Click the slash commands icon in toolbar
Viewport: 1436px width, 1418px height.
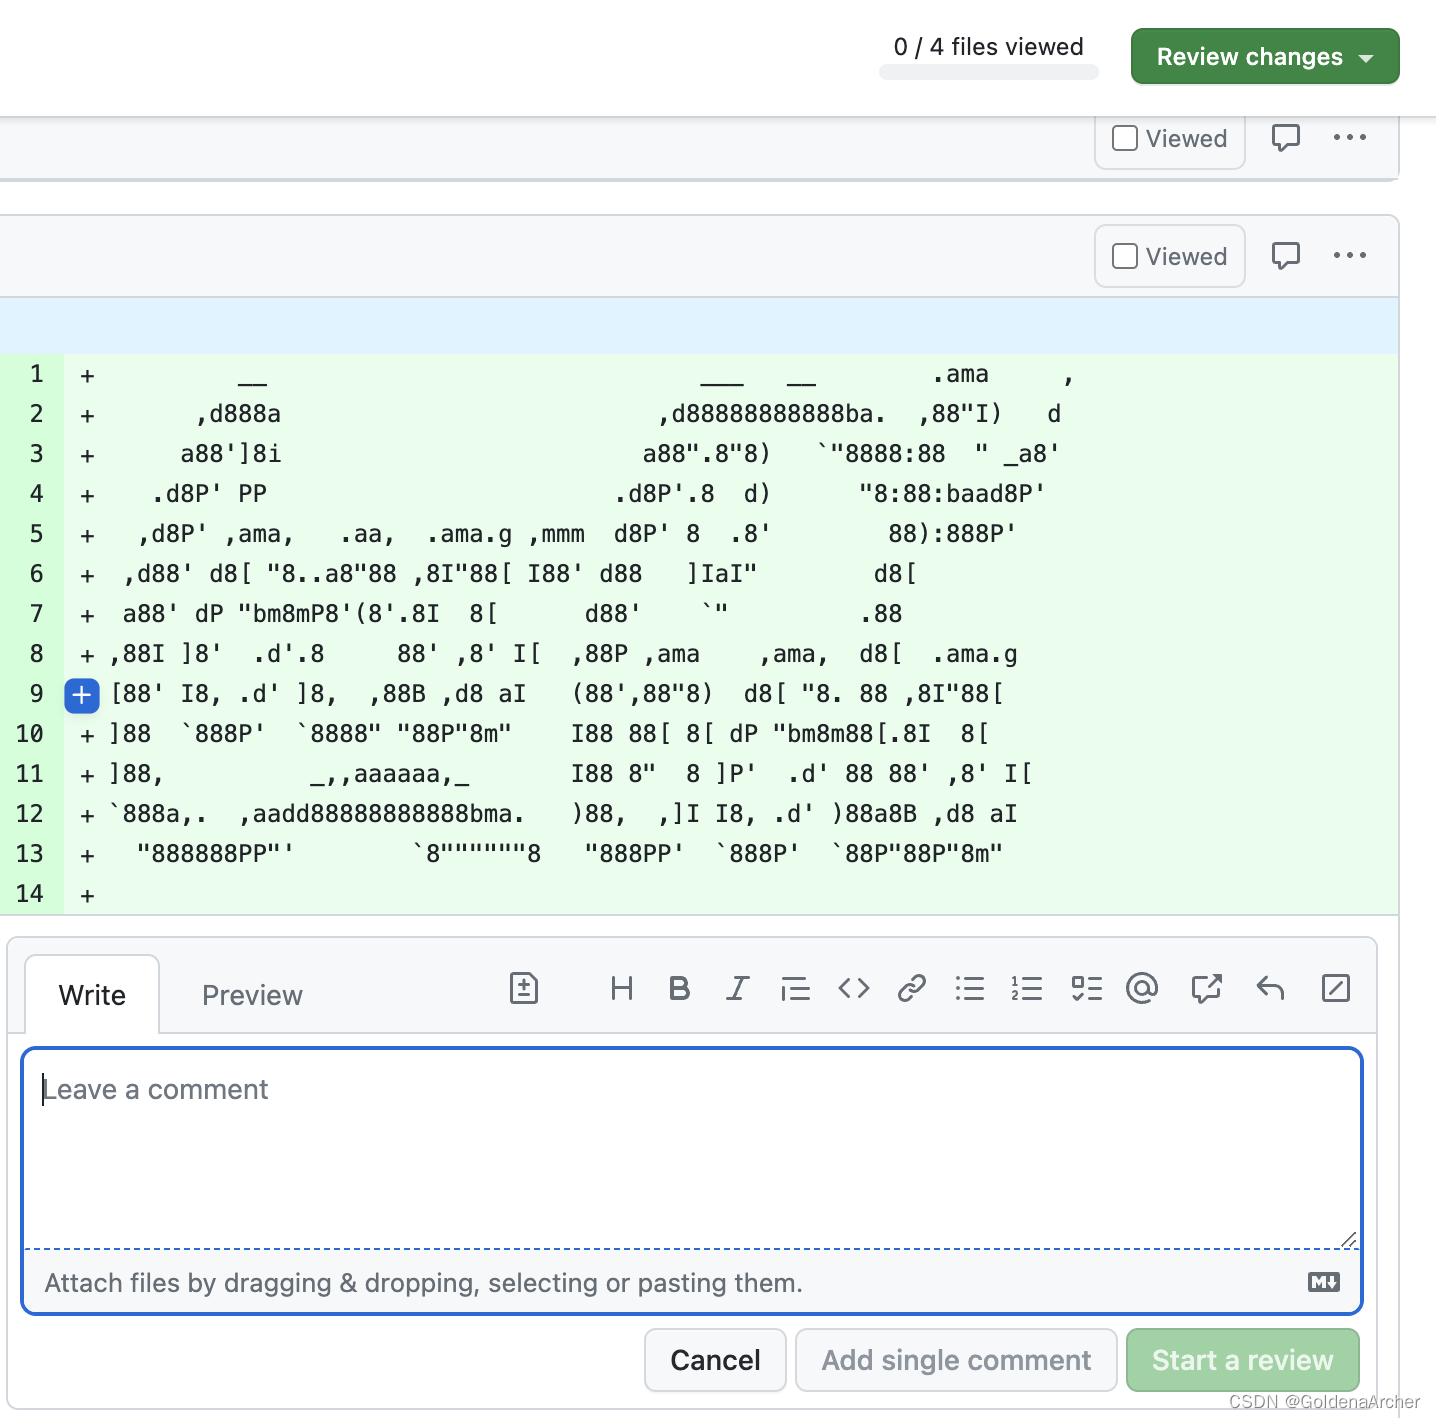[1336, 989]
